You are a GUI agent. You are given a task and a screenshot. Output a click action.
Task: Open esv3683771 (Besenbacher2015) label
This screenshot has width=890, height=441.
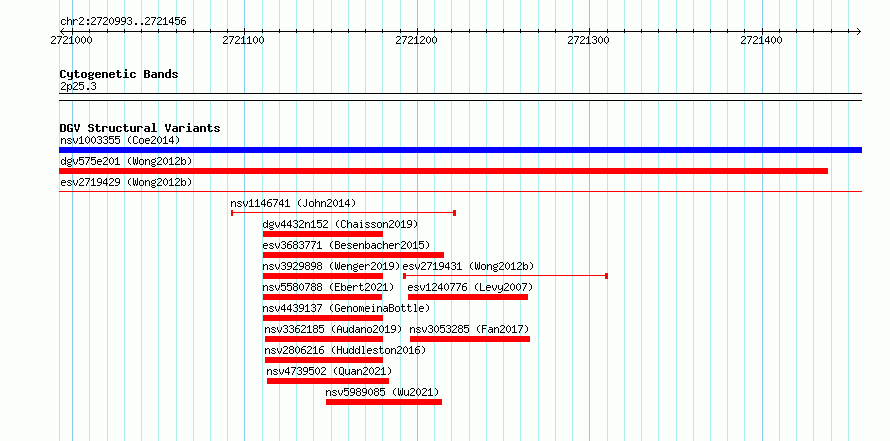(346, 245)
